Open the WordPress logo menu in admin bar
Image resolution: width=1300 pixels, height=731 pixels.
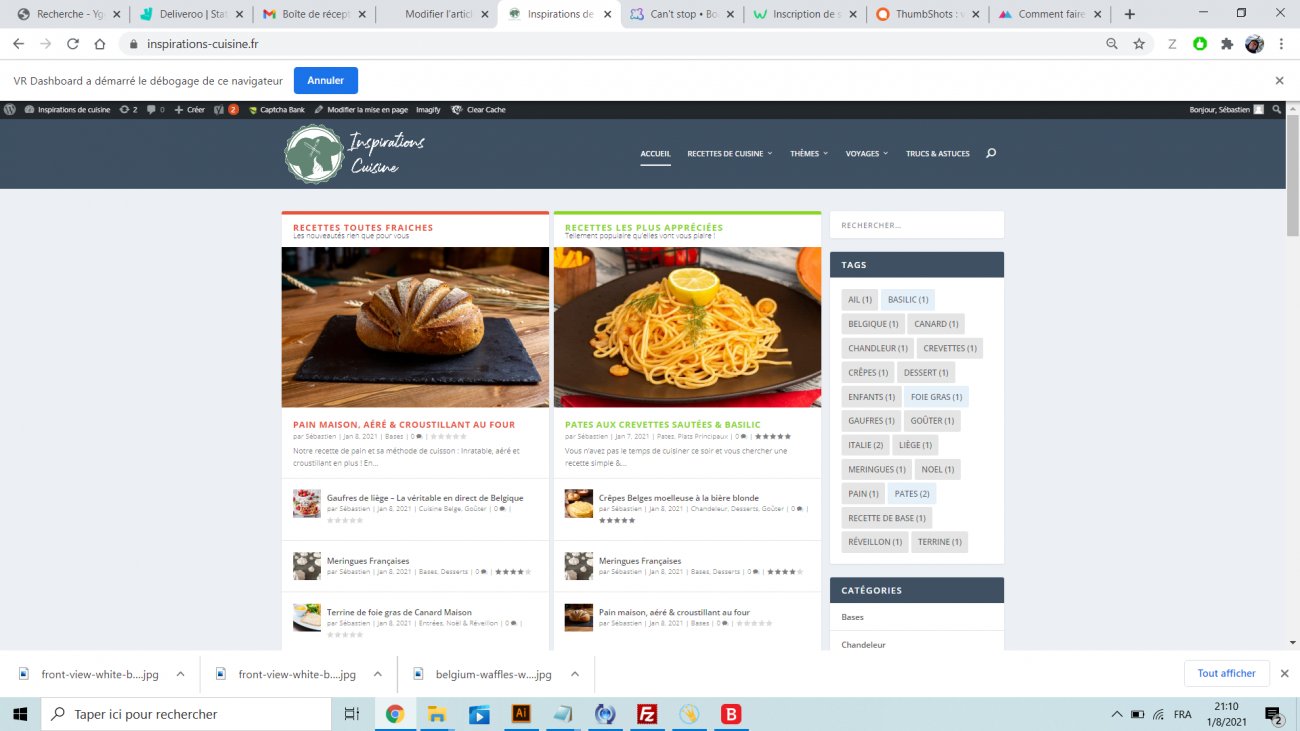(x=10, y=110)
